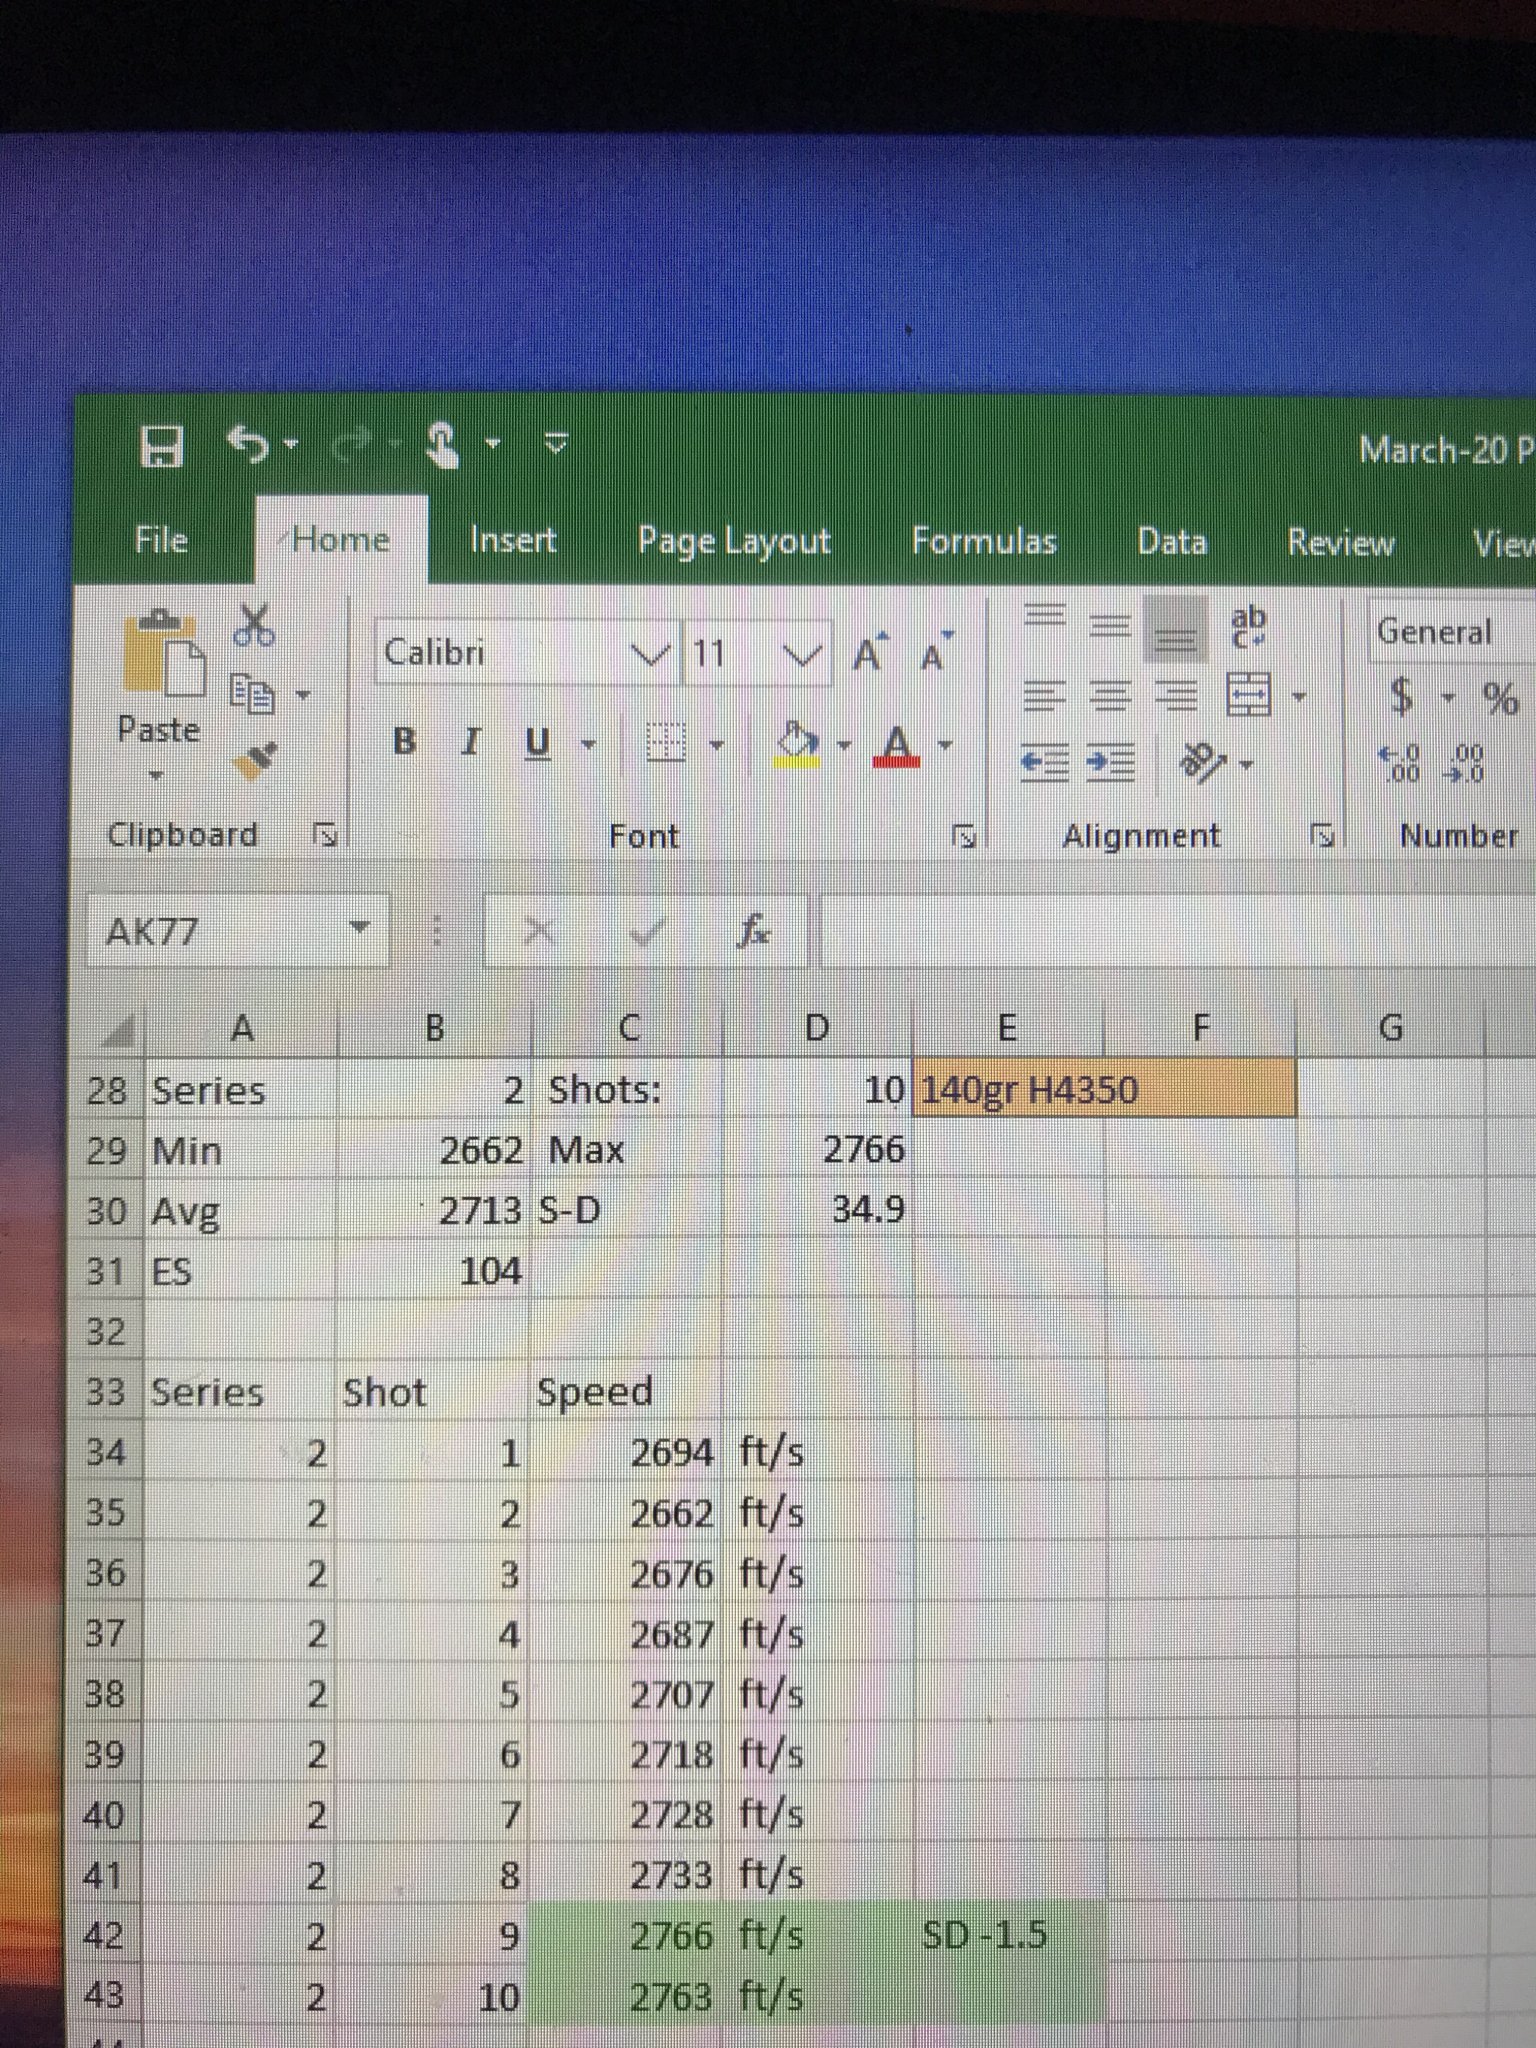Image resolution: width=1536 pixels, height=2048 pixels.
Task: Click the Save icon in title bar
Action: pos(162,446)
